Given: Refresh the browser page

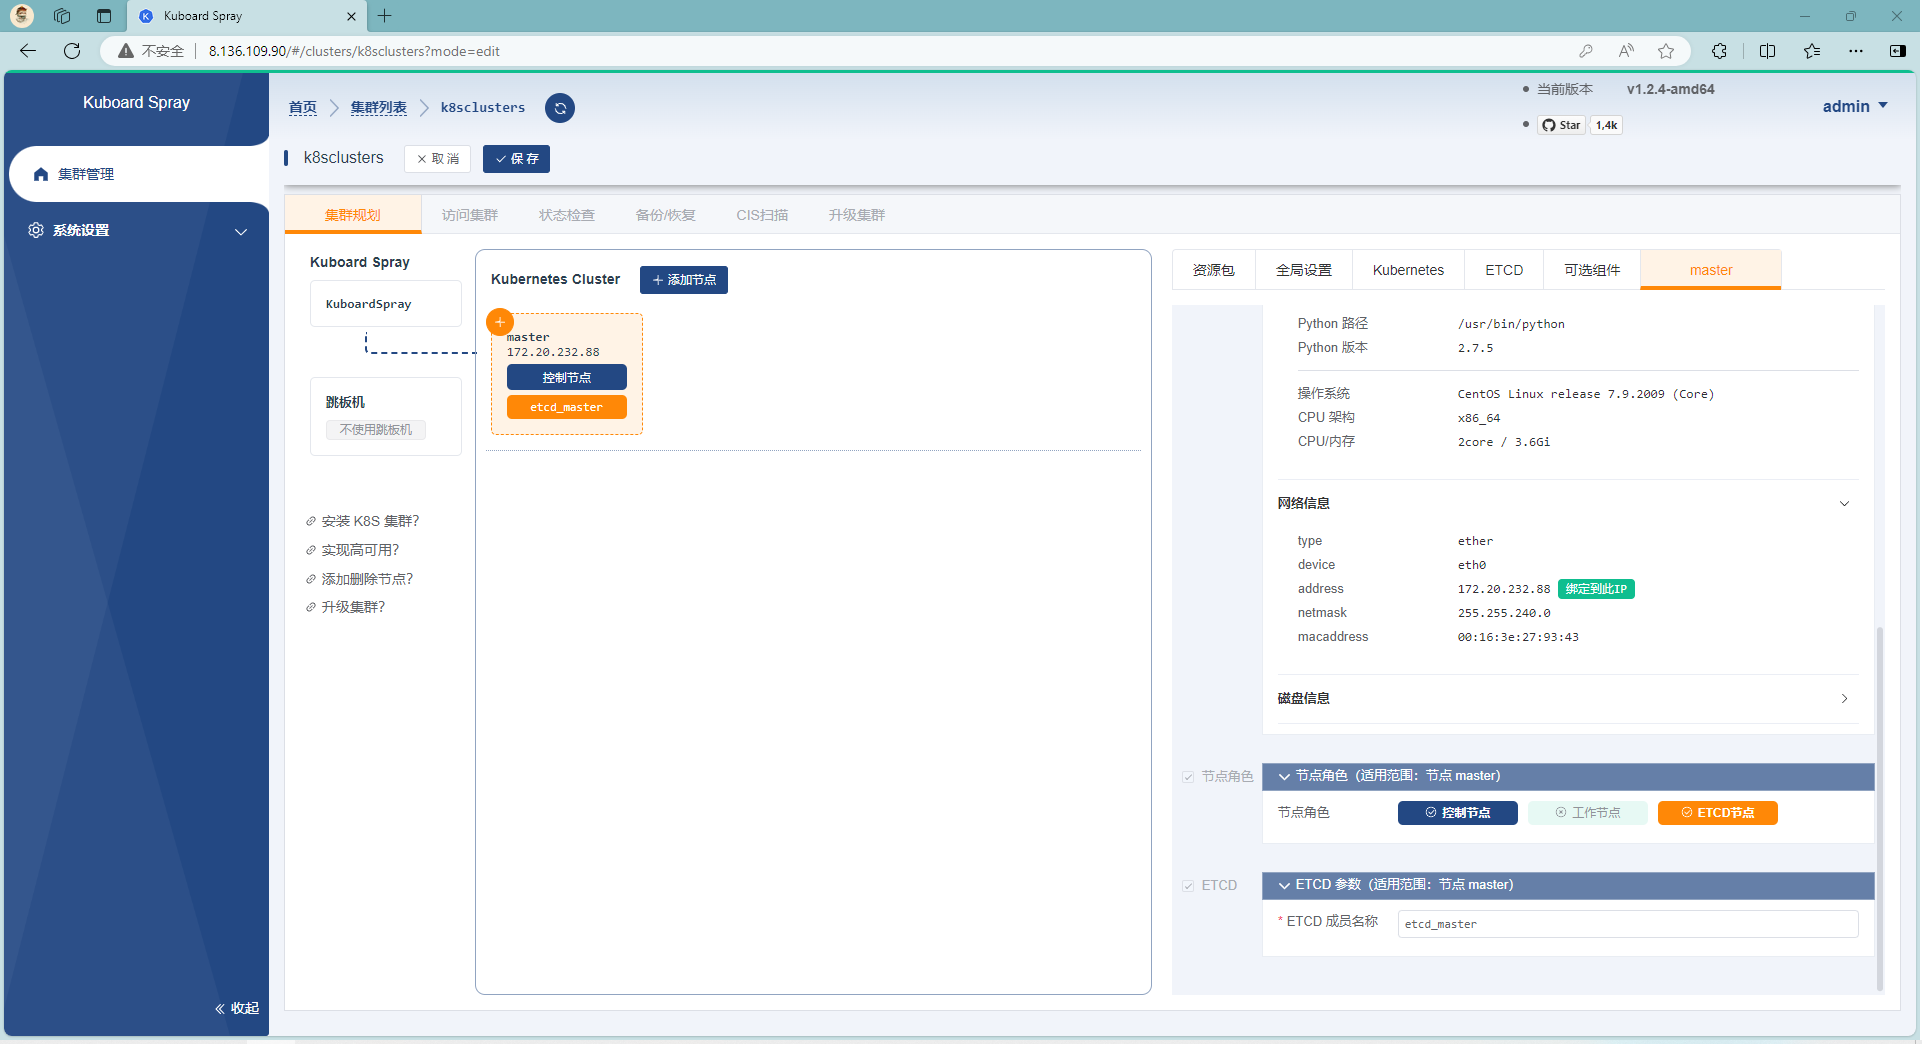Looking at the screenshot, I should click(72, 51).
